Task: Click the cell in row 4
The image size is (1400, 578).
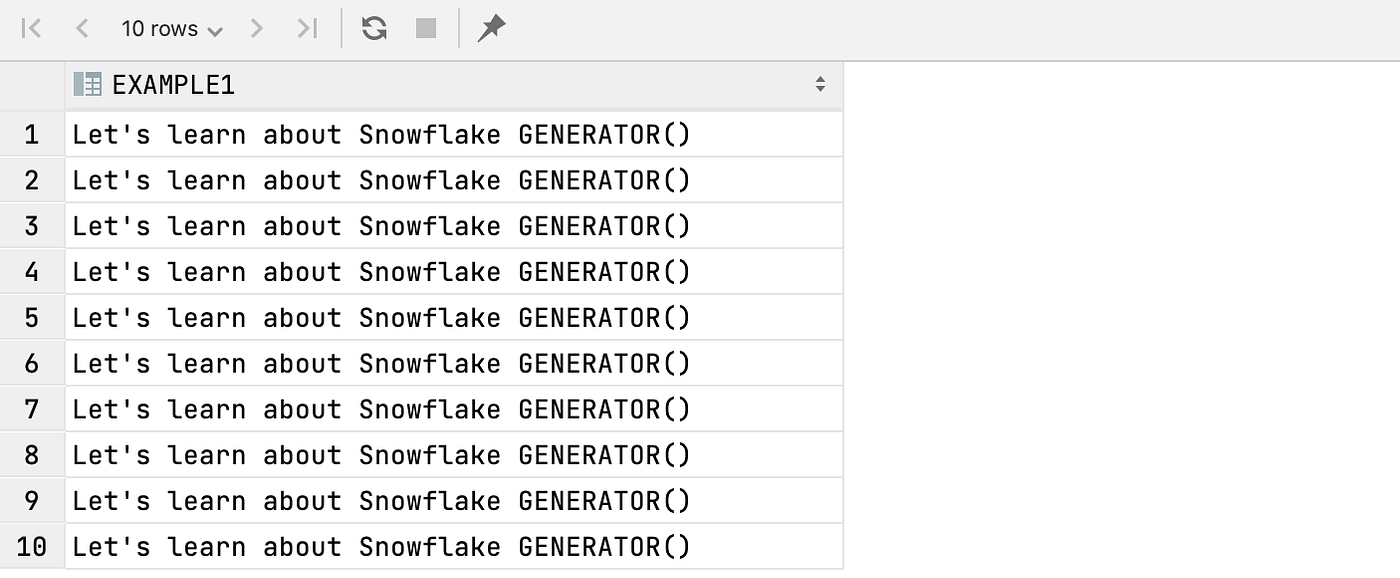Action: point(454,272)
